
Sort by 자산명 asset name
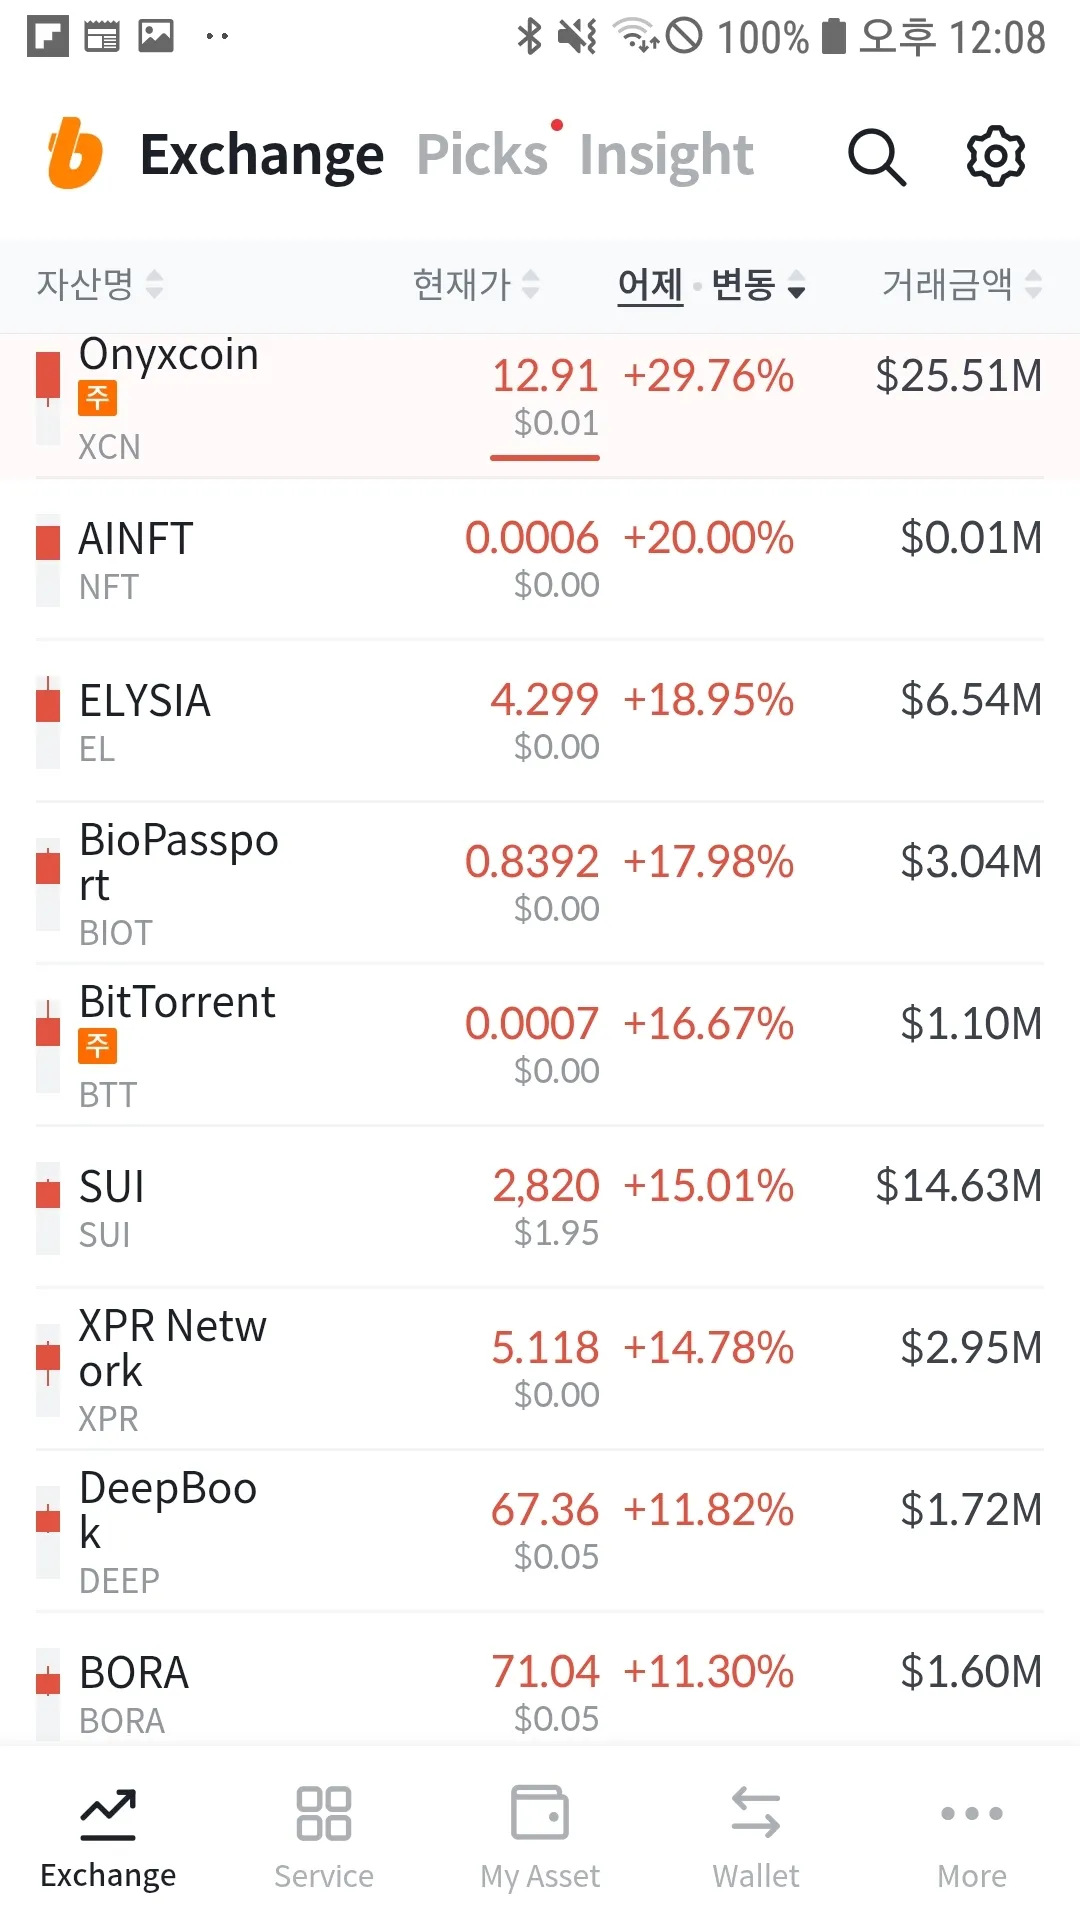(99, 285)
